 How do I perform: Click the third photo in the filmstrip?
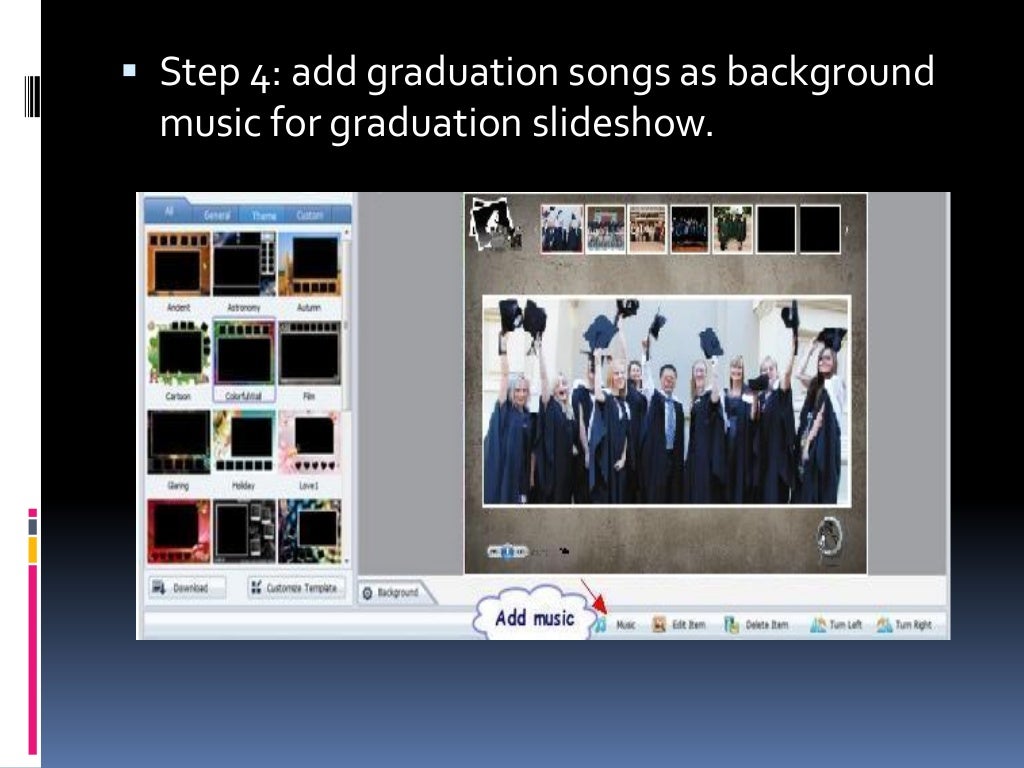point(647,229)
